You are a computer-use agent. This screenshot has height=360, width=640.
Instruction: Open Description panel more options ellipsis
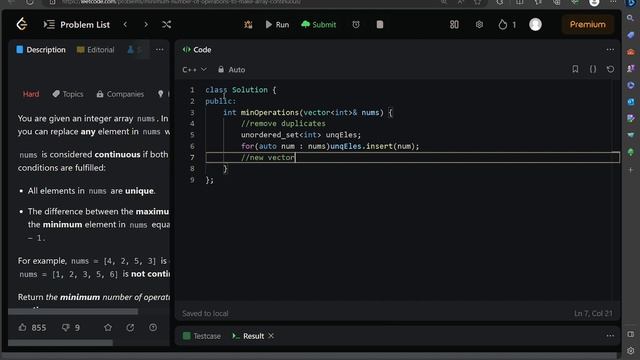pos(159,50)
